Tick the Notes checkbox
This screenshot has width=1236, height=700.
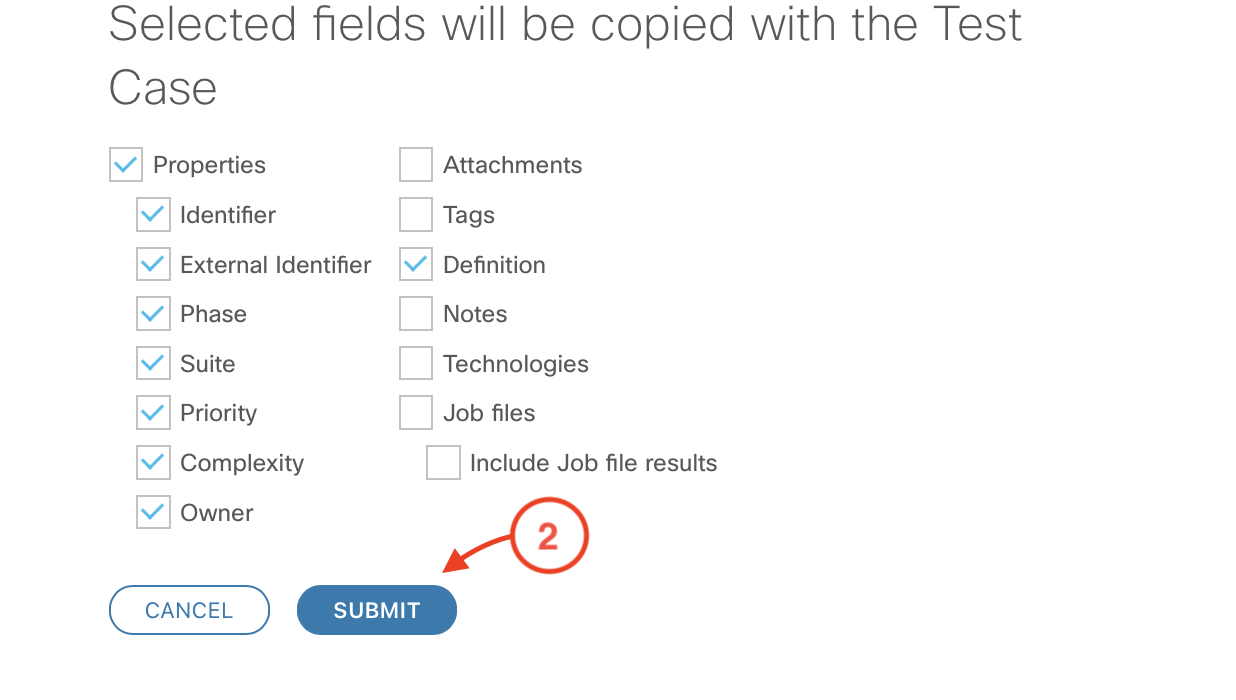tap(416, 314)
